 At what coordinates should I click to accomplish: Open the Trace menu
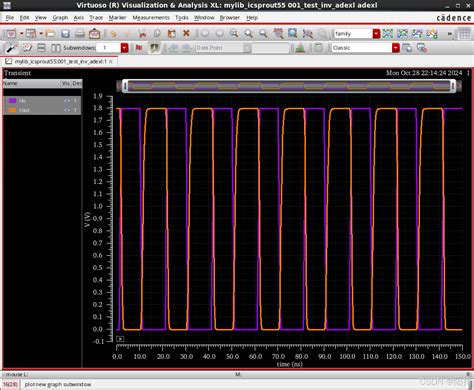[x=96, y=17]
